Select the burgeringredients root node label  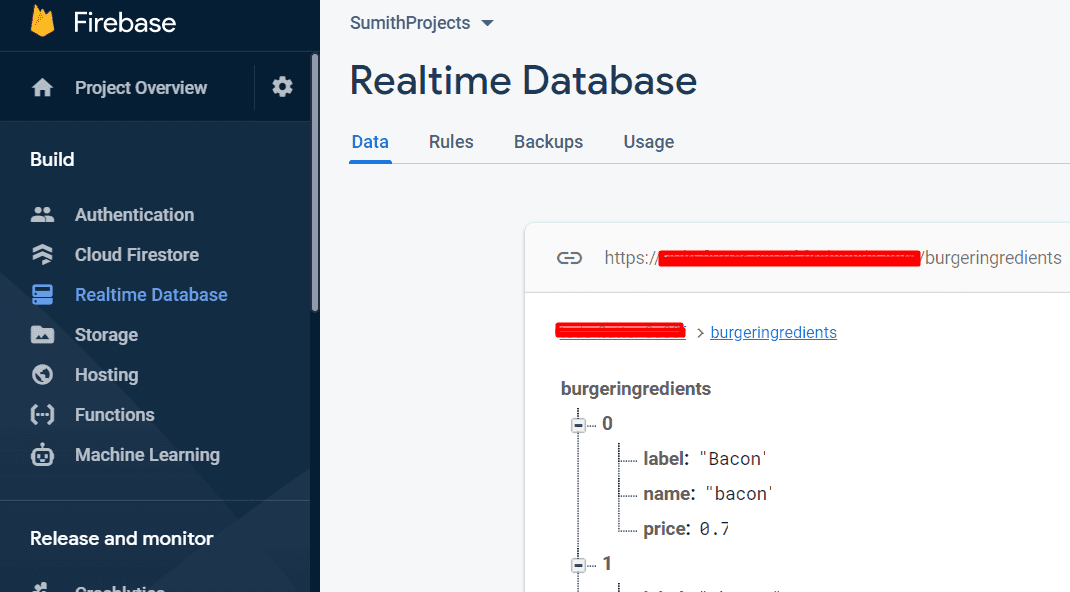coord(635,389)
